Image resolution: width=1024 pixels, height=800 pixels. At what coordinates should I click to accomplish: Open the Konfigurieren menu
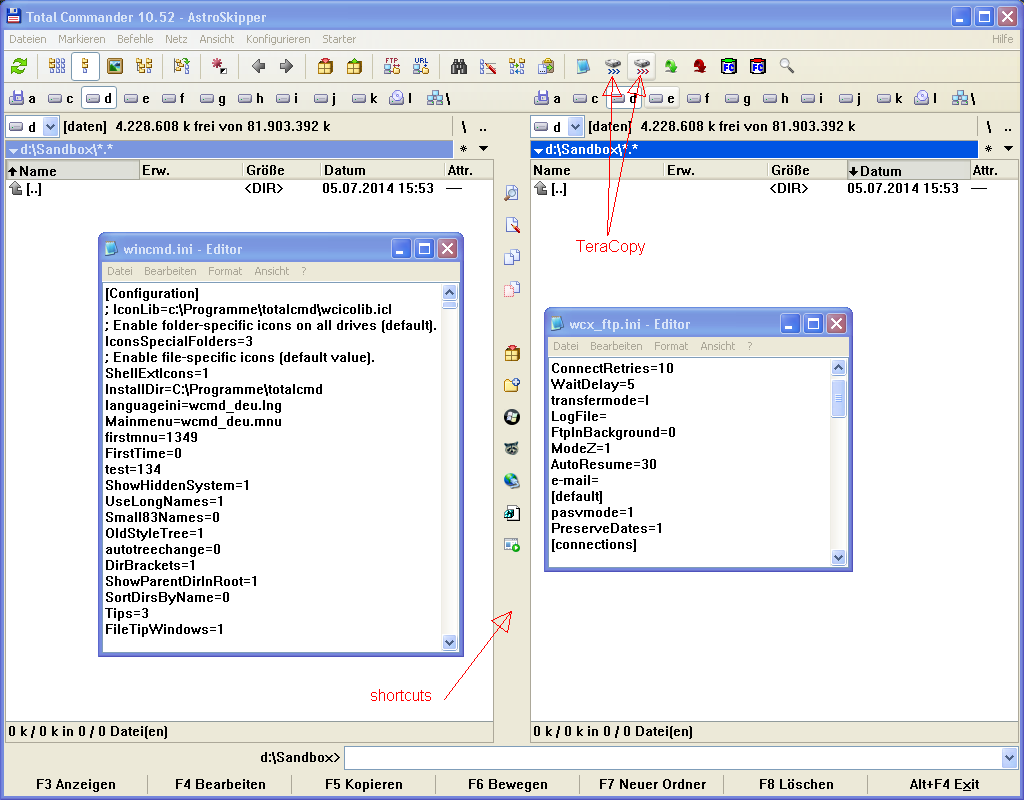point(278,39)
